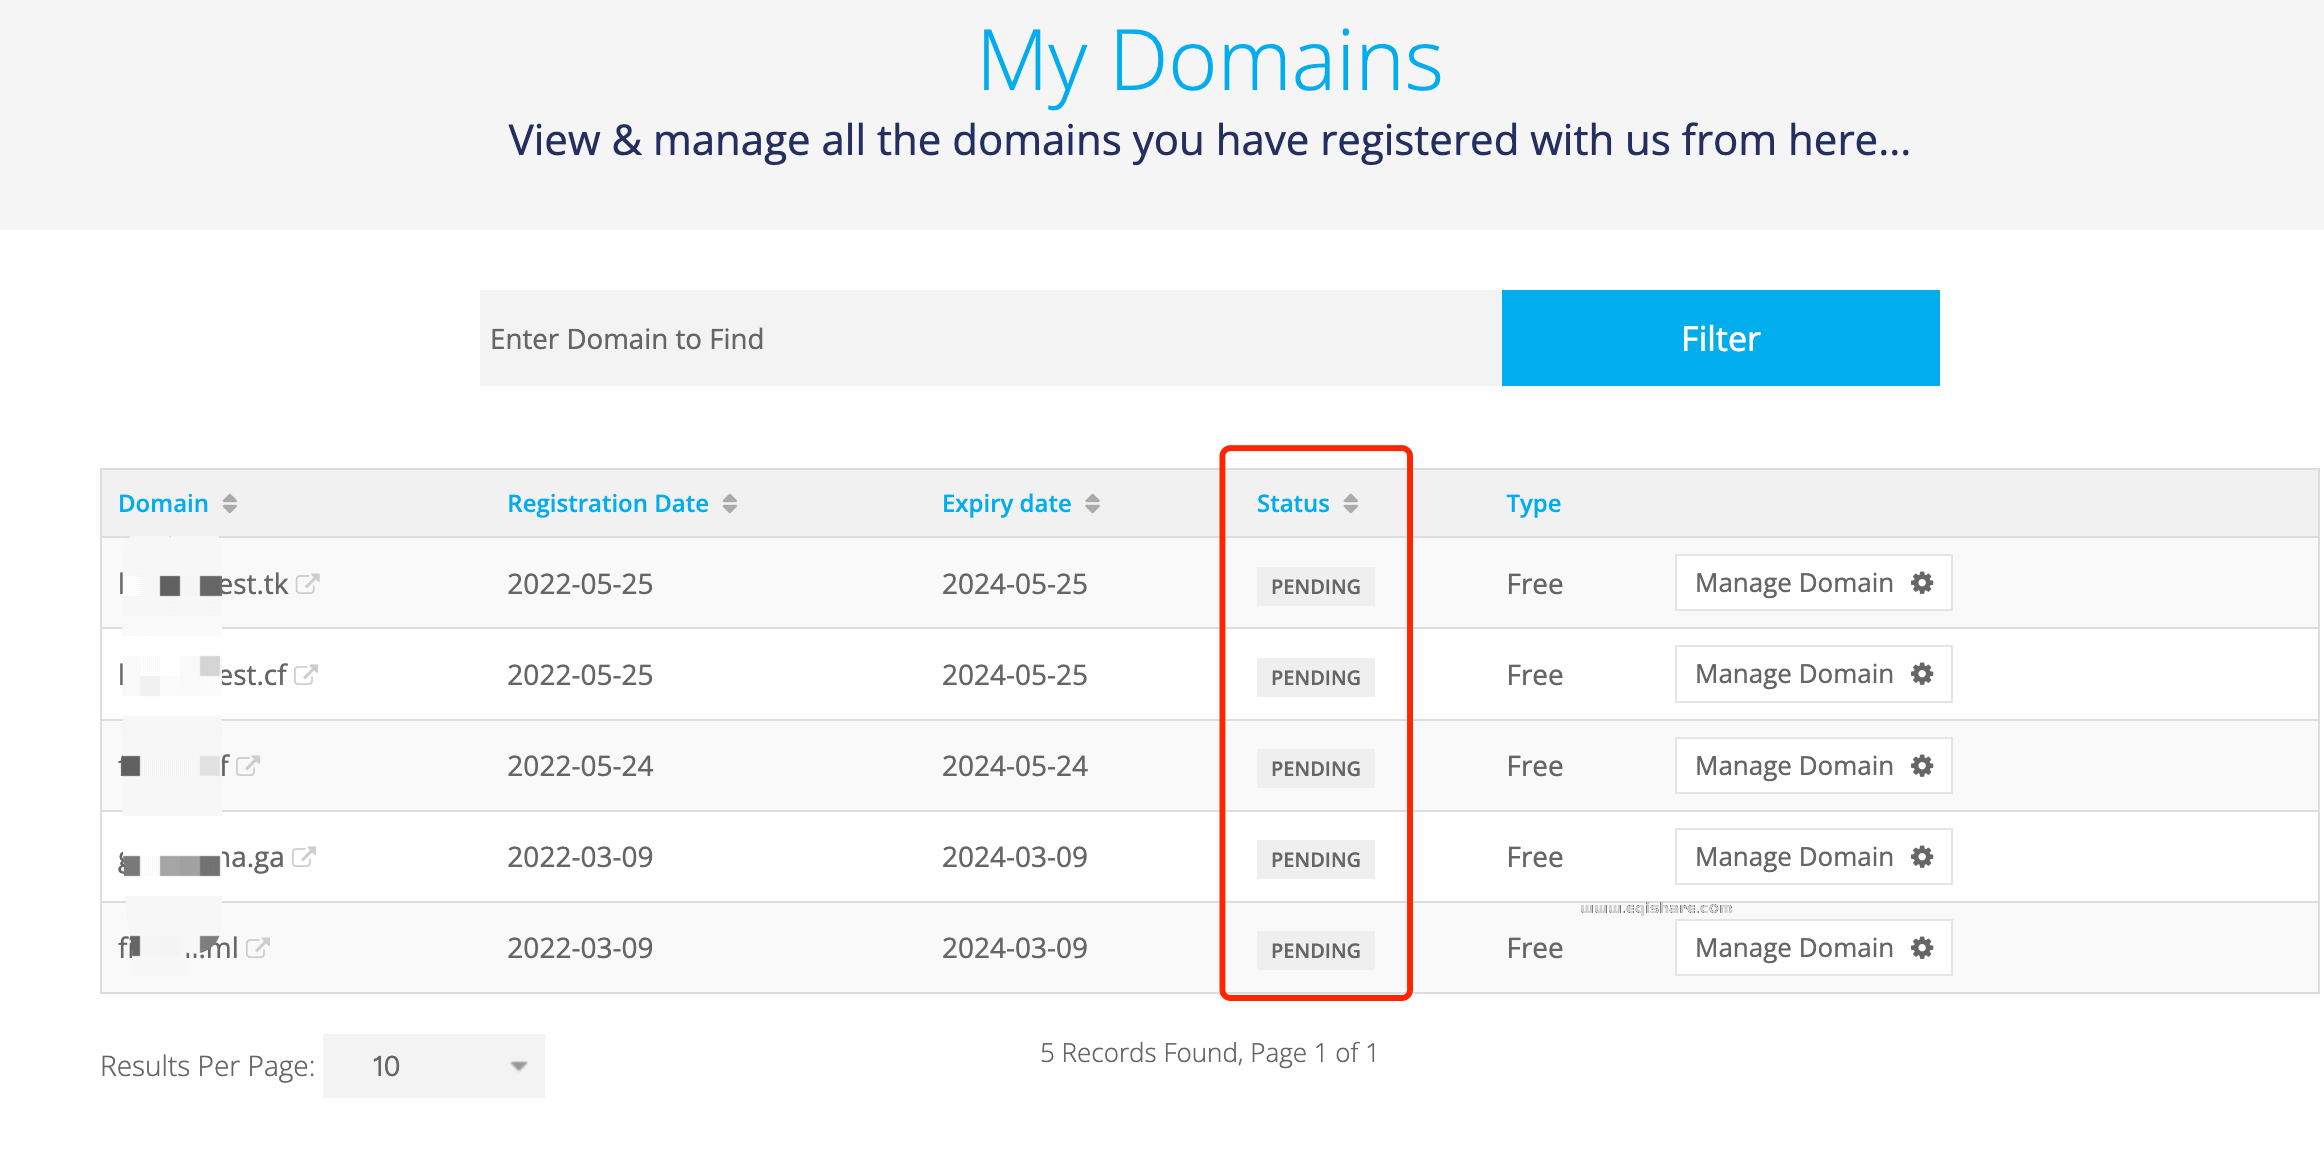Open Manage Domain on the last row
Screen dimensions: 2324x1168
(1813, 948)
